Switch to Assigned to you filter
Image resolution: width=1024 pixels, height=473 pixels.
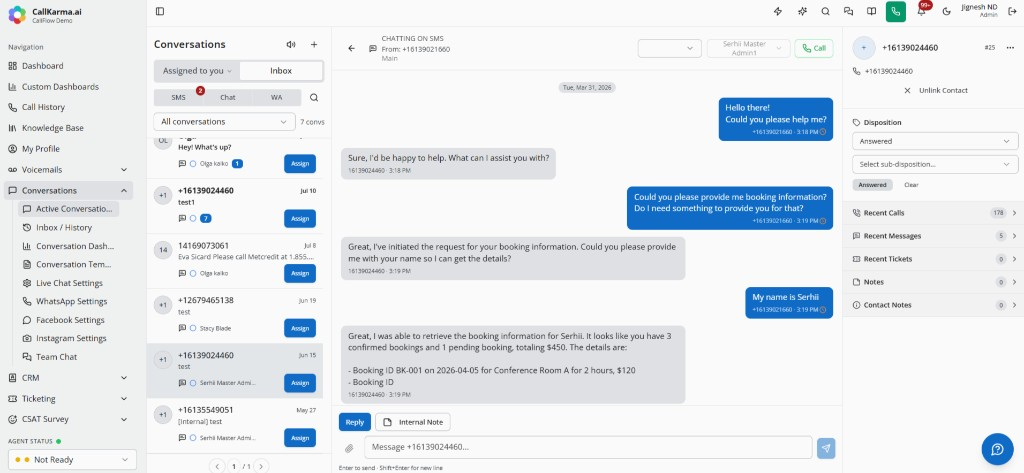click(x=197, y=71)
